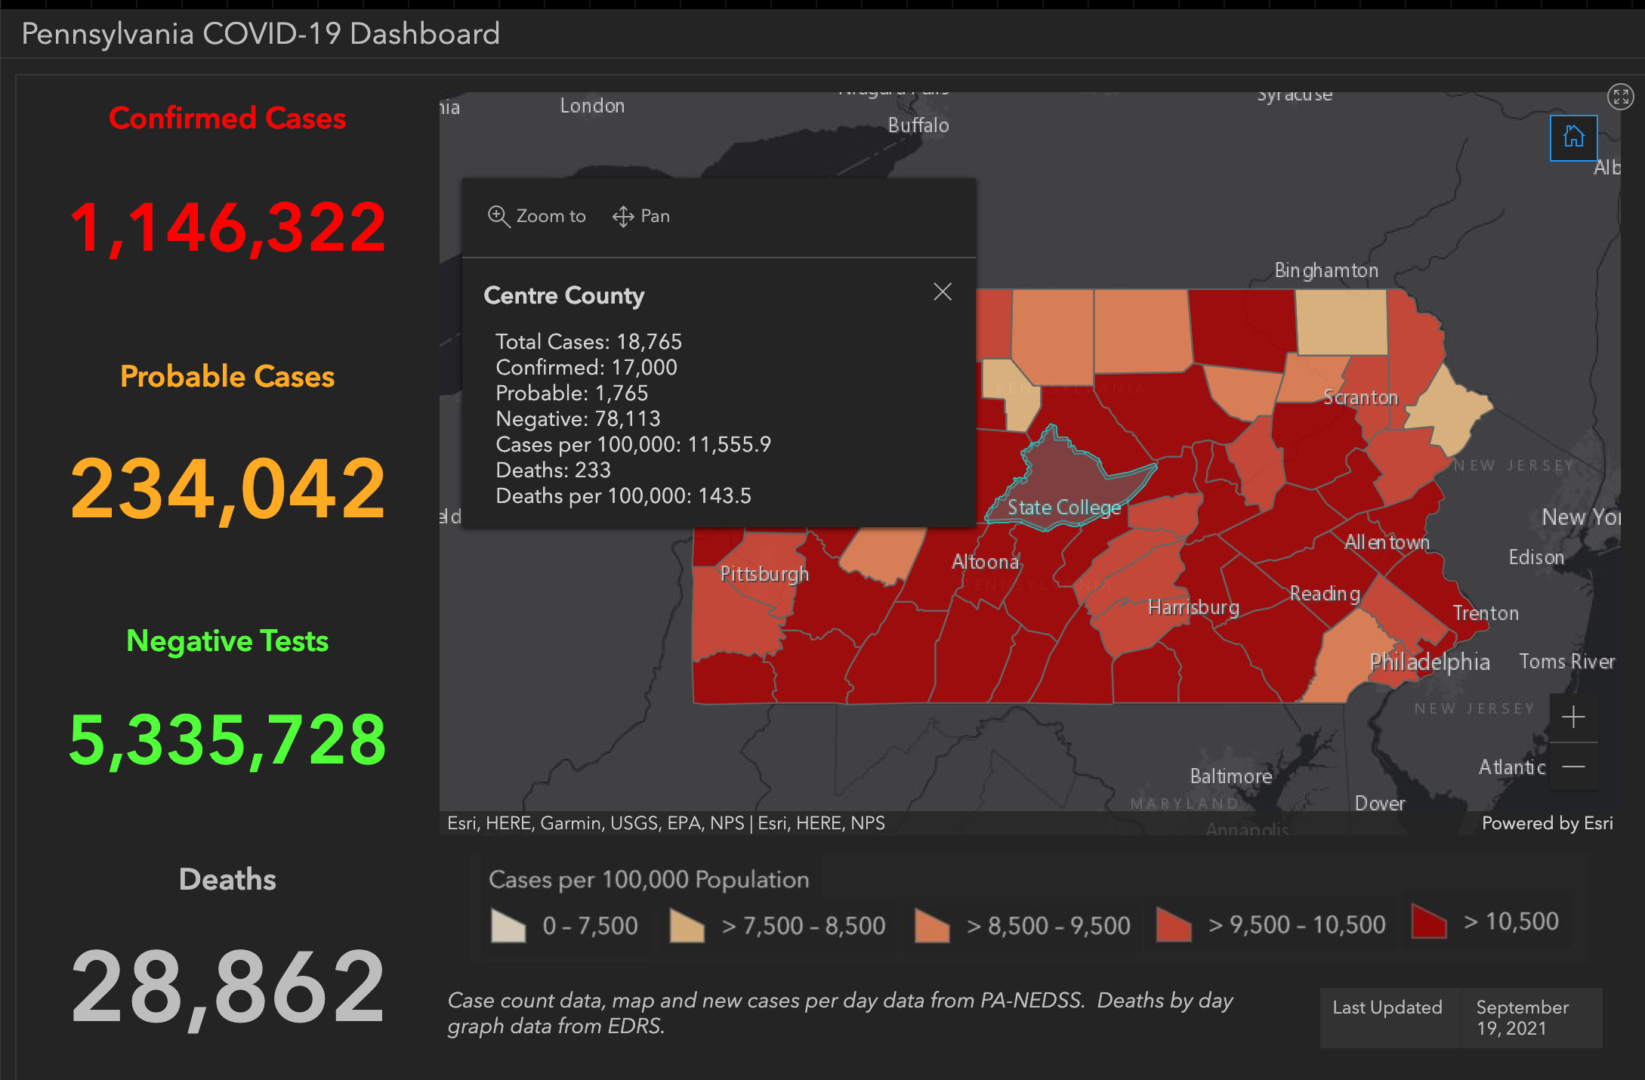Screen dimensions: 1645x1080
Task: Close the Centre County popup
Action: pyautogui.click(x=942, y=292)
